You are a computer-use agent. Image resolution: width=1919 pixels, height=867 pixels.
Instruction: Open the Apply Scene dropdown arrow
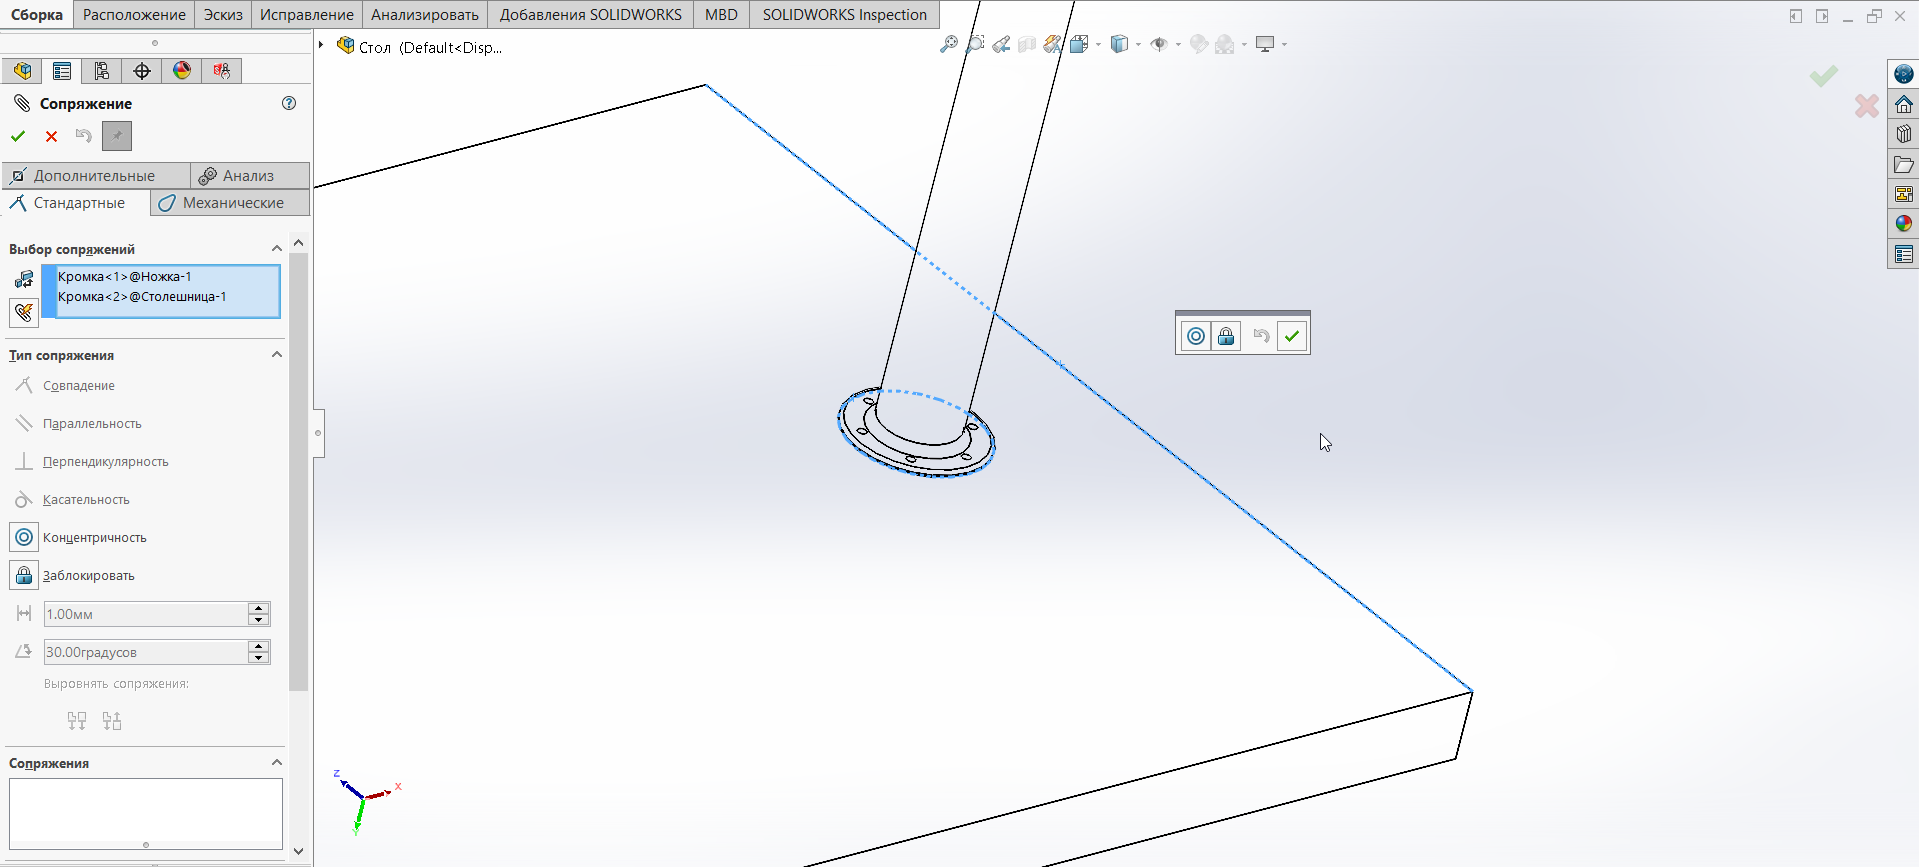click(x=1244, y=44)
